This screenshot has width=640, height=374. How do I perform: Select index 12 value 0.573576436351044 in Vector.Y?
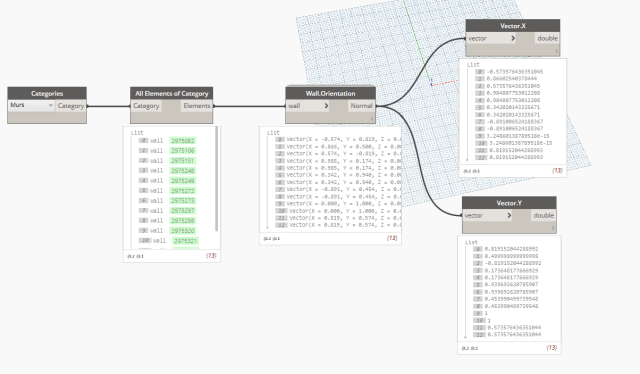click(x=514, y=334)
